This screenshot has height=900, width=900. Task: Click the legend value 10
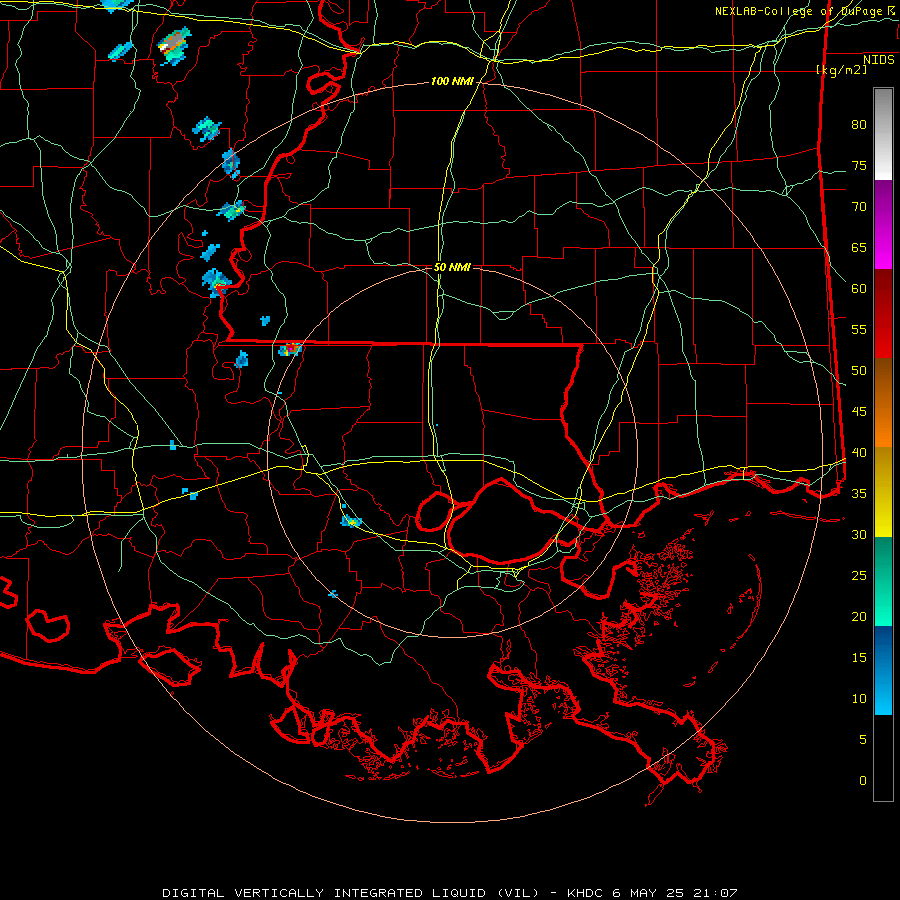859,699
